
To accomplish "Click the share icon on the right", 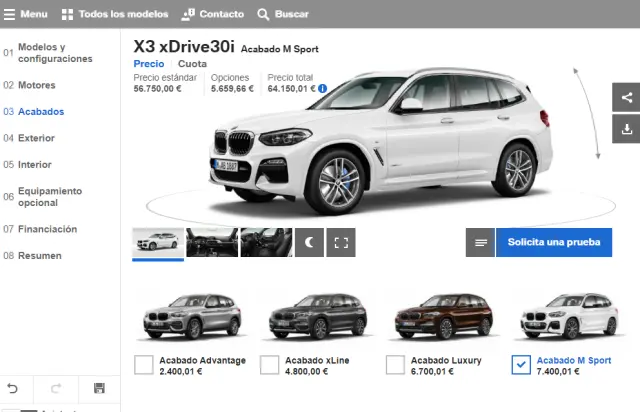I will [x=626, y=97].
